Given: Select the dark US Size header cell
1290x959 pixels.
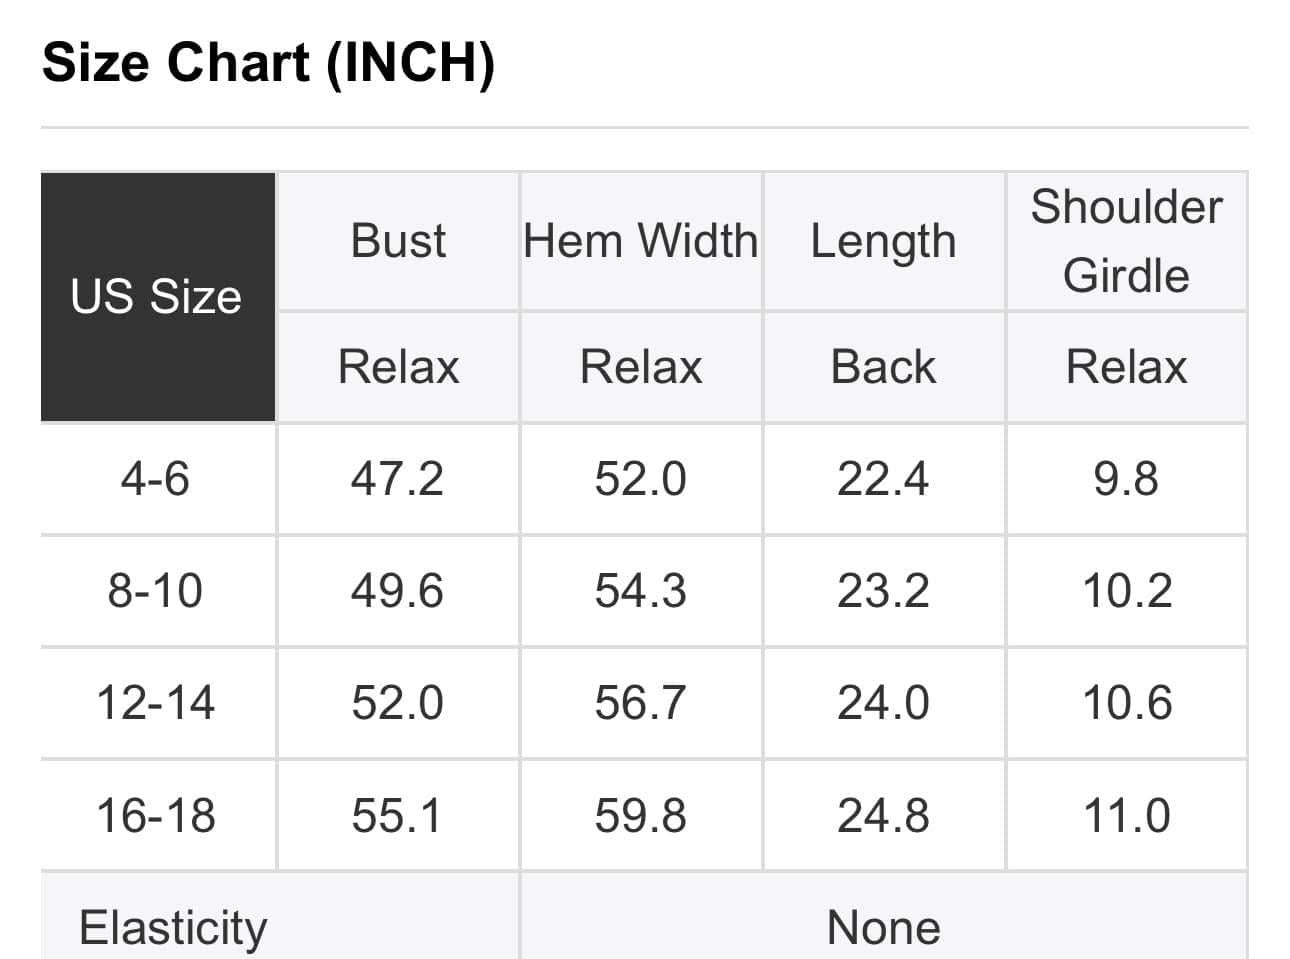Looking at the screenshot, I should pos(157,296).
